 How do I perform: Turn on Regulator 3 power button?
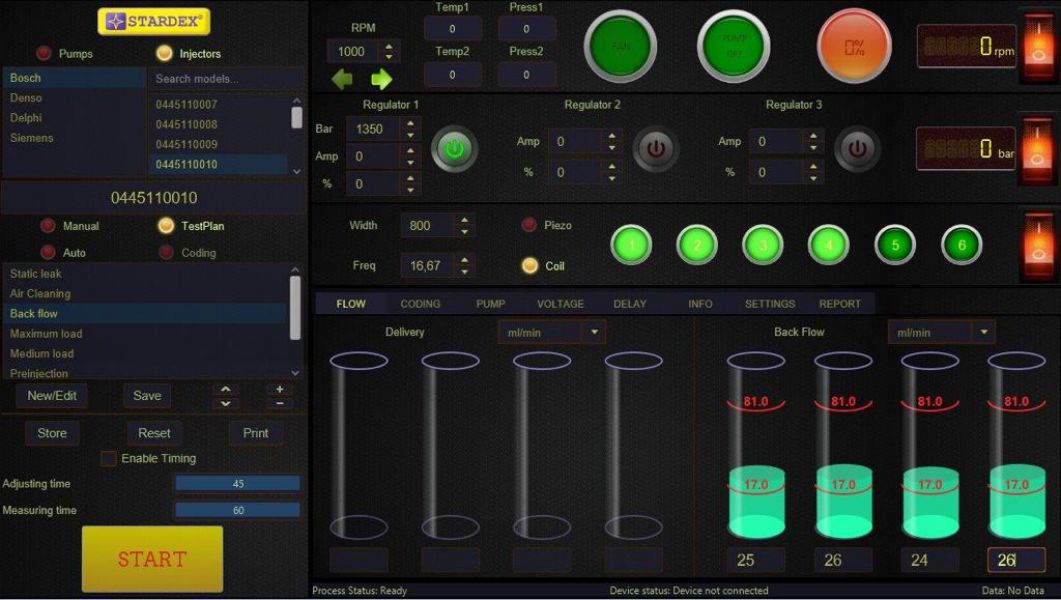pyautogui.click(x=857, y=150)
